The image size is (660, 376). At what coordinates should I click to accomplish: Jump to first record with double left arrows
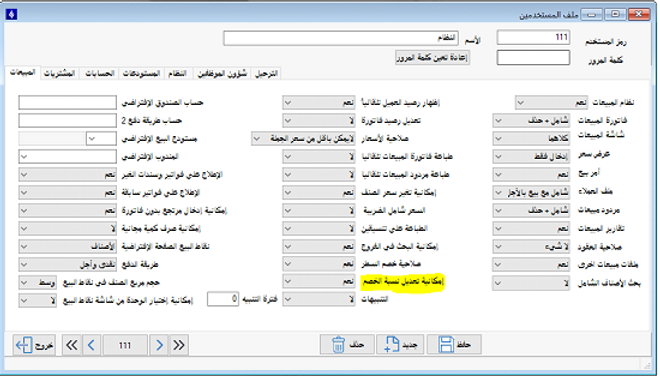(x=72, y=345)
